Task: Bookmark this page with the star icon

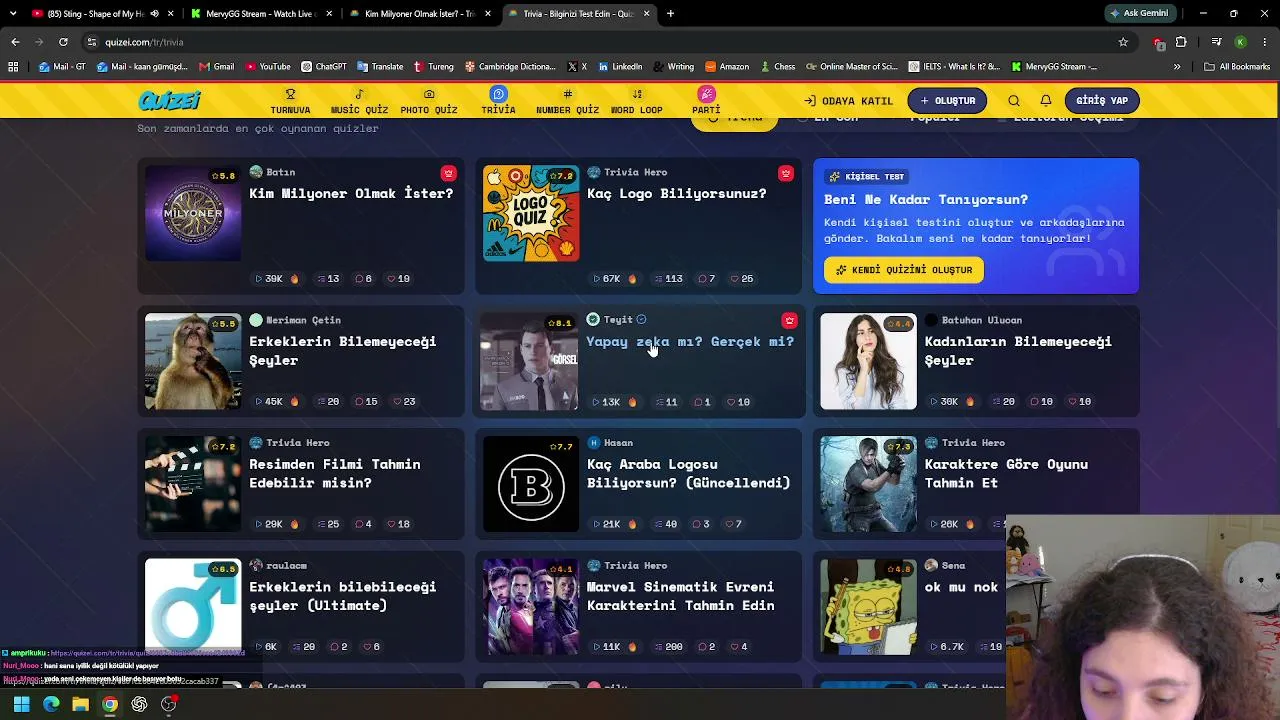Action: pos(1123,42)
